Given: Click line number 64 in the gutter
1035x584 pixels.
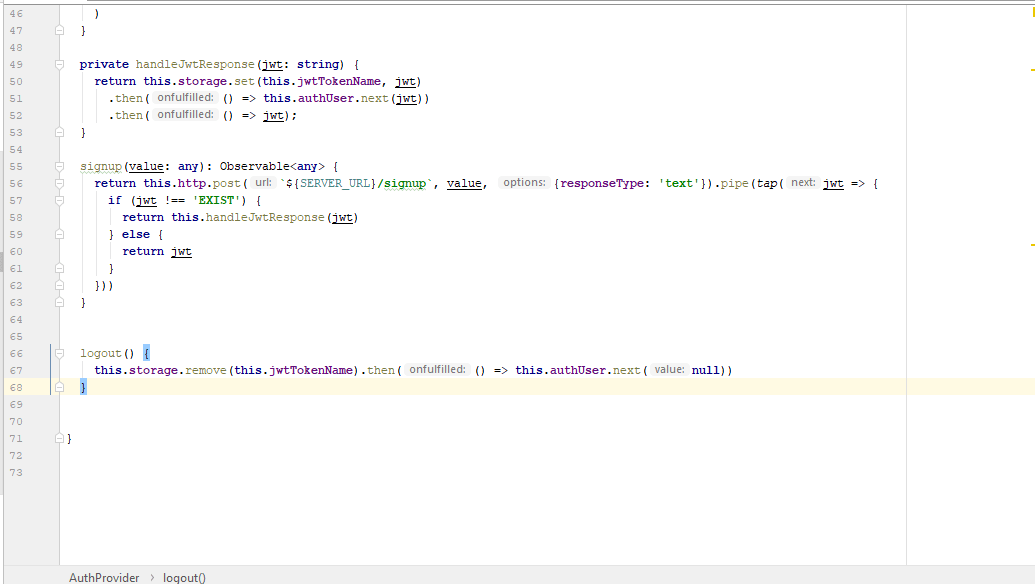Looking at the screenshot, I should pyautogui.click(x=15, y=319).
